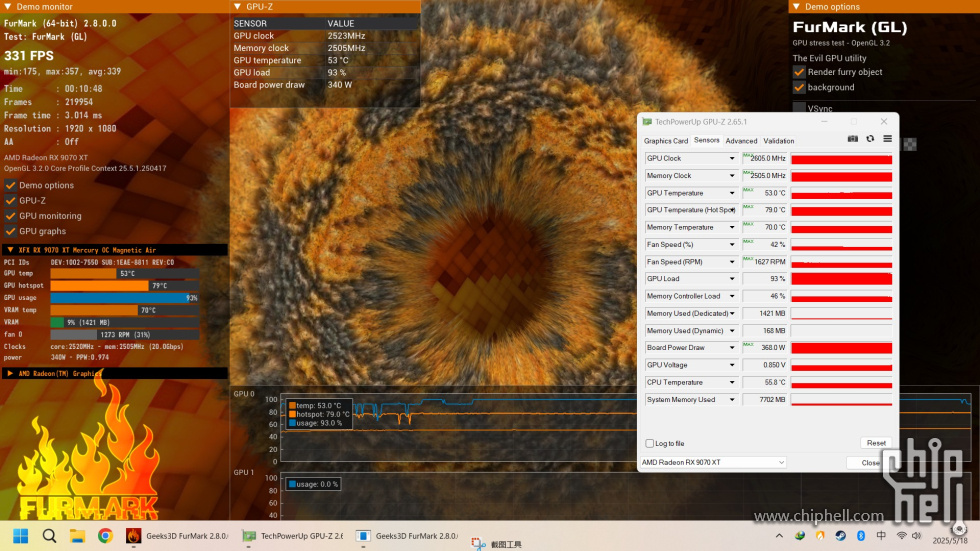Screen dimensions: 980x551
Task: Collapse the XFX RX 9070 XT Mercury section
Action: point(10,250)
